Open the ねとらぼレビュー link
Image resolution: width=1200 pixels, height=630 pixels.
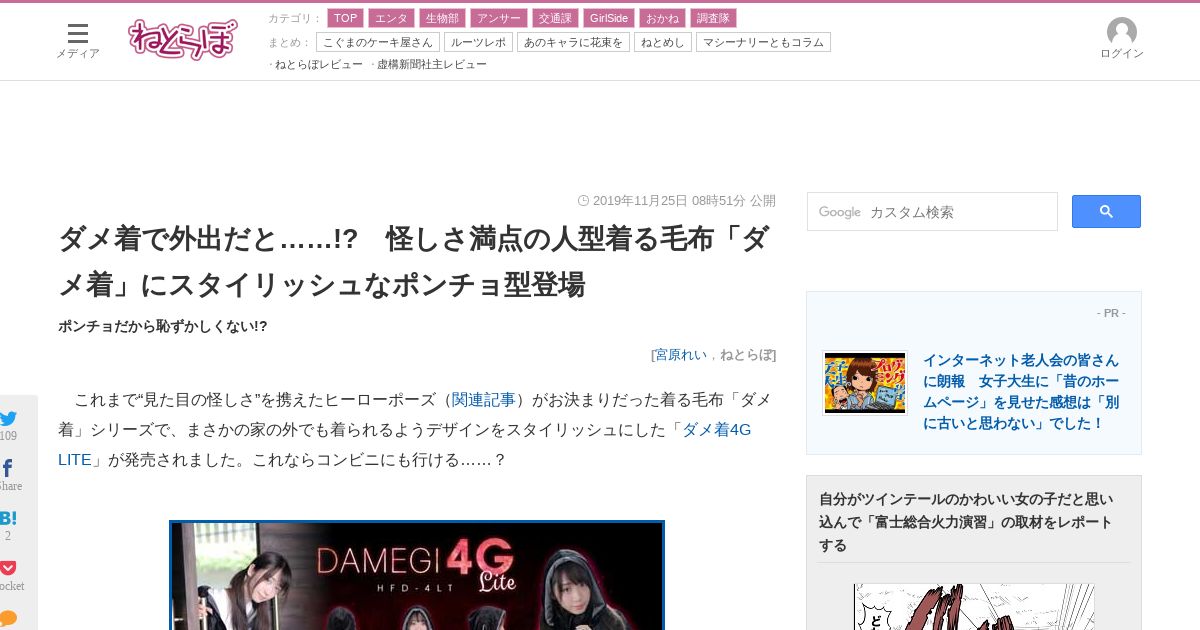click(318, 64)
